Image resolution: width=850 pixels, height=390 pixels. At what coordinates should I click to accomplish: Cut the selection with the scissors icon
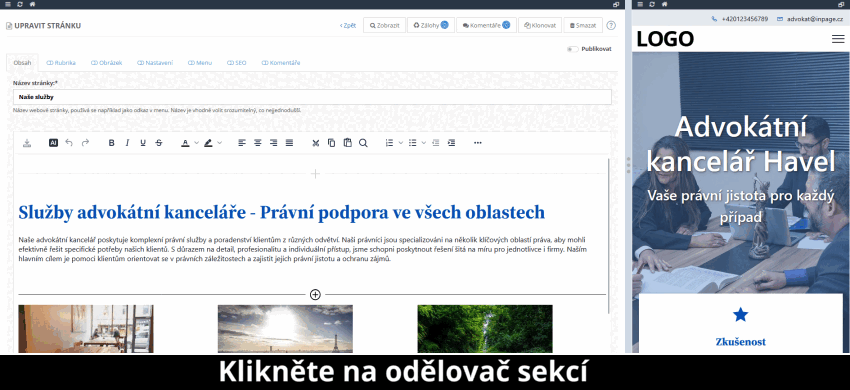315,143
